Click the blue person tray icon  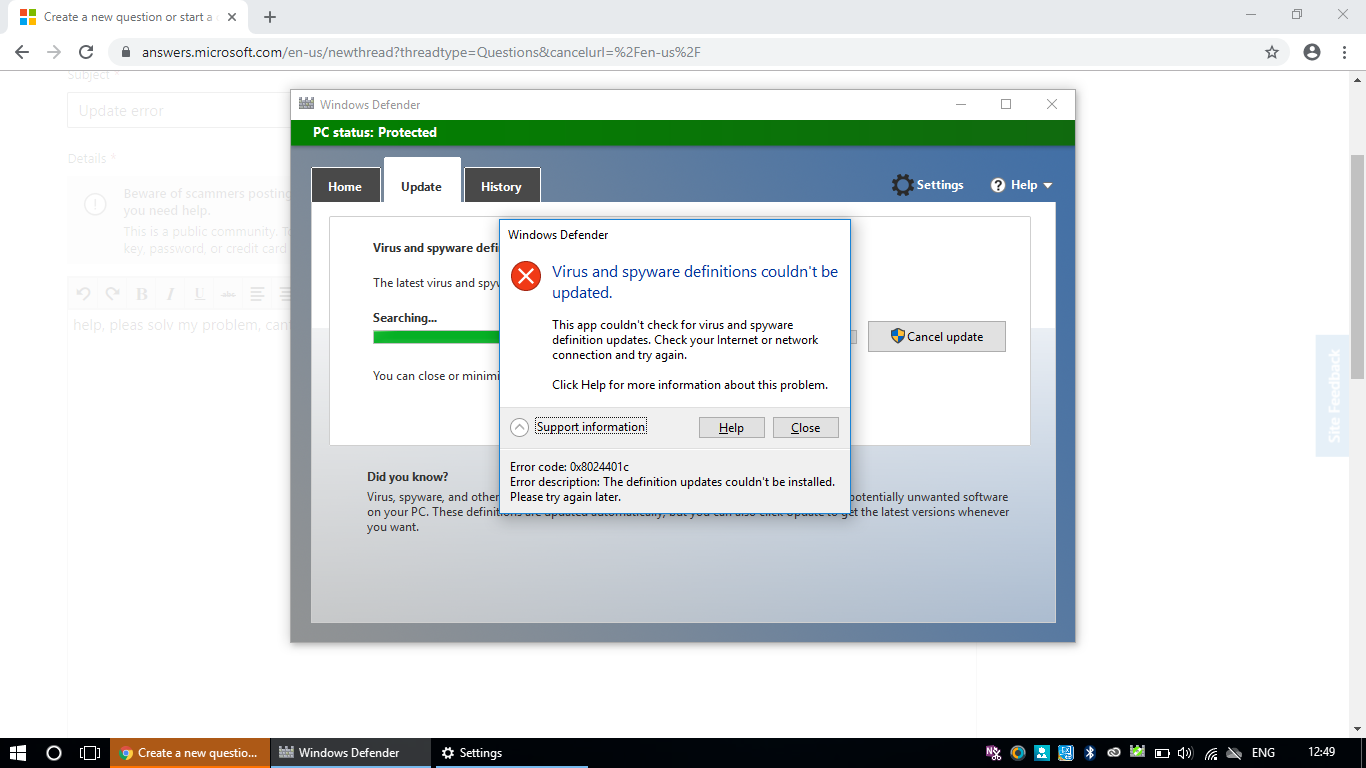(x=1042, y=753)
